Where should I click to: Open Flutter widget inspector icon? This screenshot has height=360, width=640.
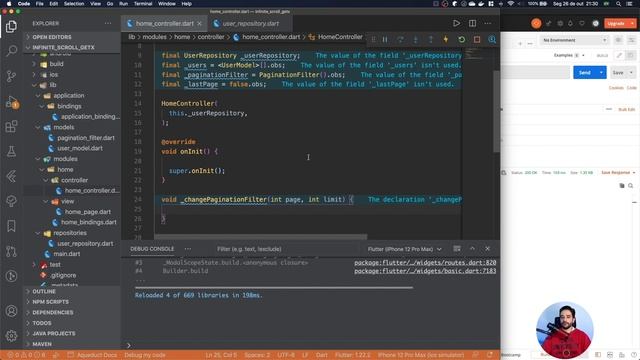coord(492,40)
